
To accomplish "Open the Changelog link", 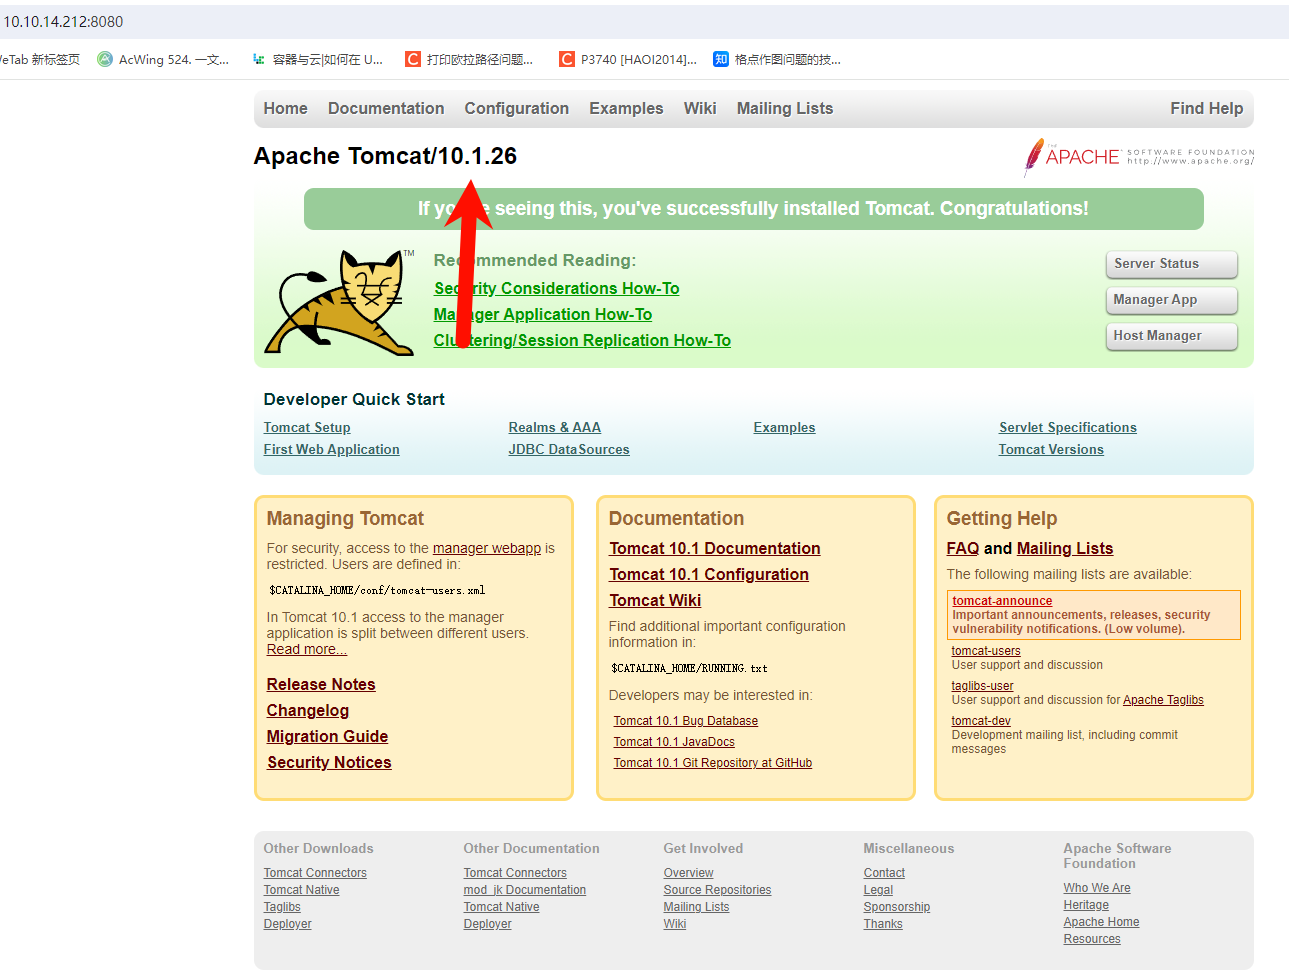I will click(308, 710).
